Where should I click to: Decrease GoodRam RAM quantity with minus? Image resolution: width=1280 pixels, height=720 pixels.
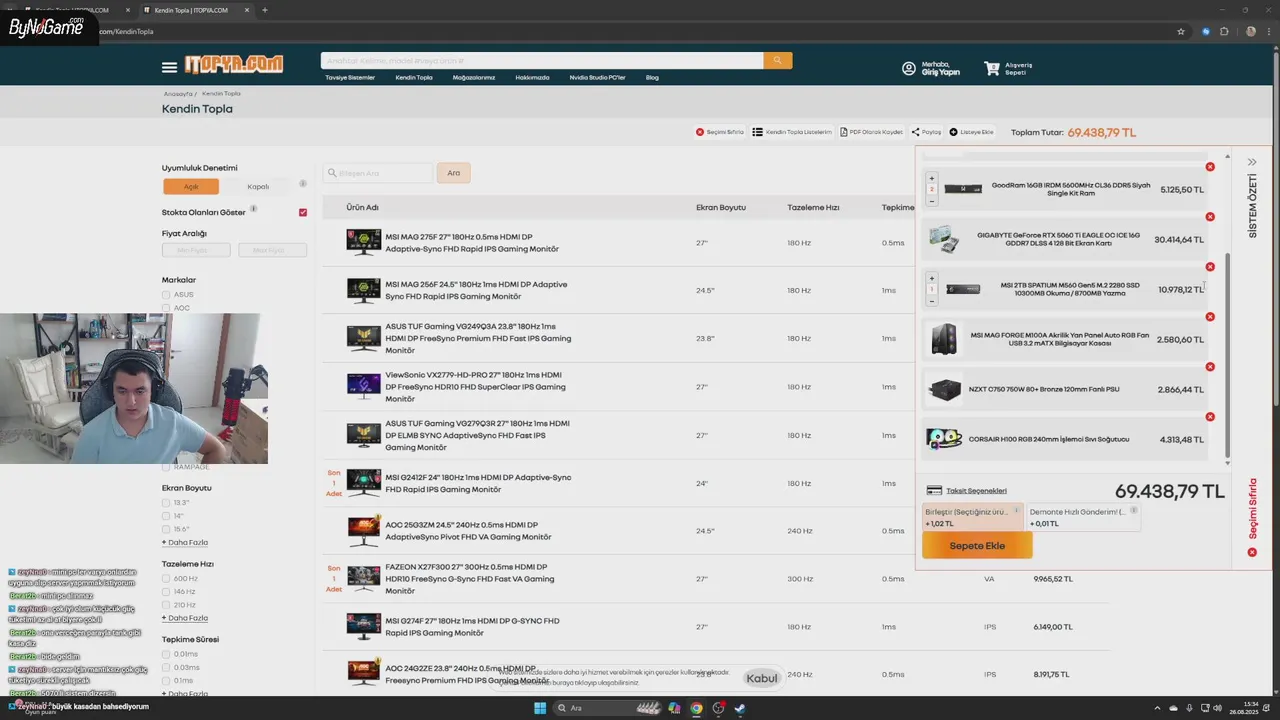932,201
